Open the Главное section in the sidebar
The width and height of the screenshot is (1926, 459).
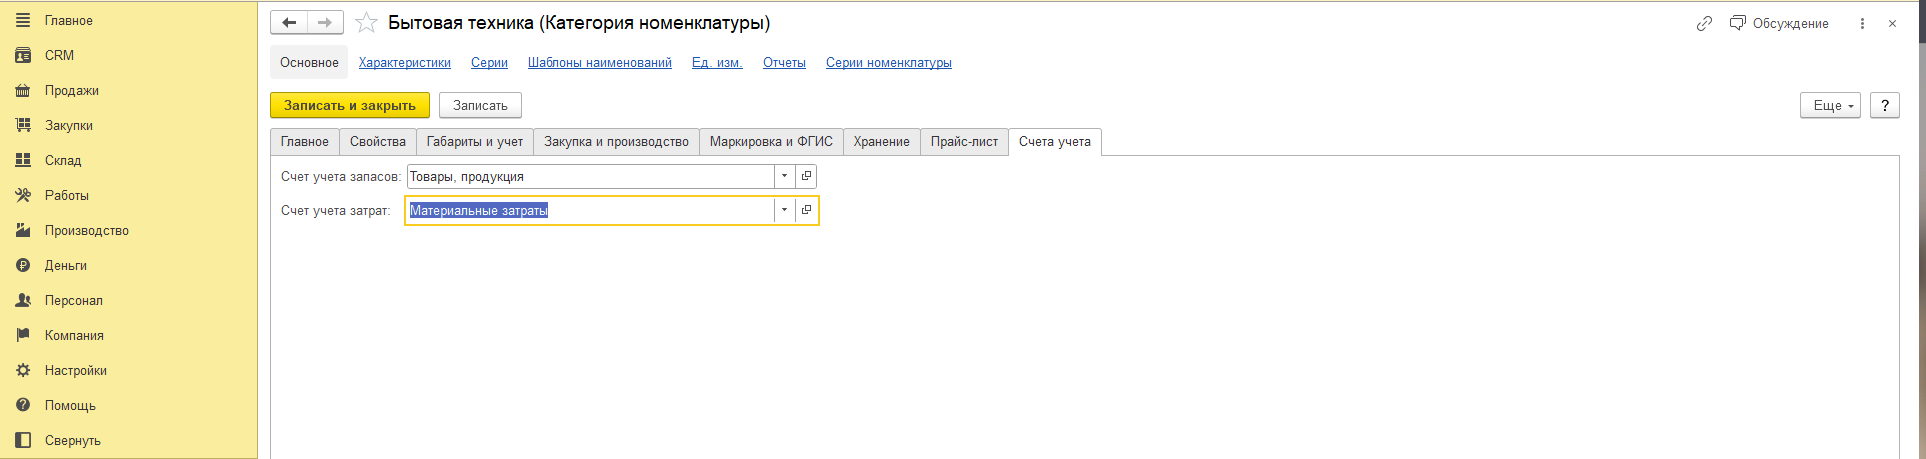pos(68,20)
